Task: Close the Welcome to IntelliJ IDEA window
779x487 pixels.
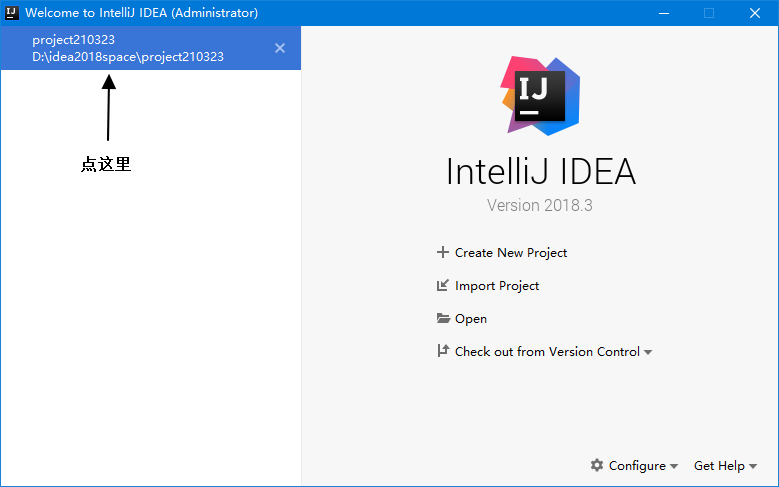Action: tap(755, 13)
